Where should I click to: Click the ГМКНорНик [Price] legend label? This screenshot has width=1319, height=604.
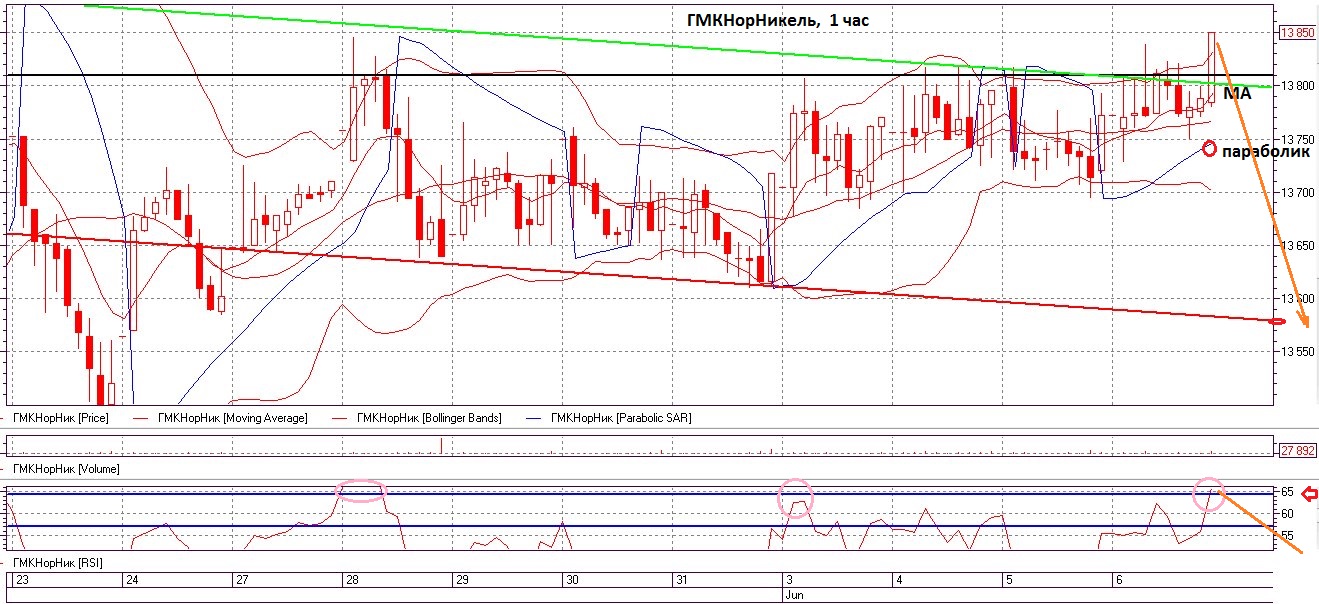point(60,417)
